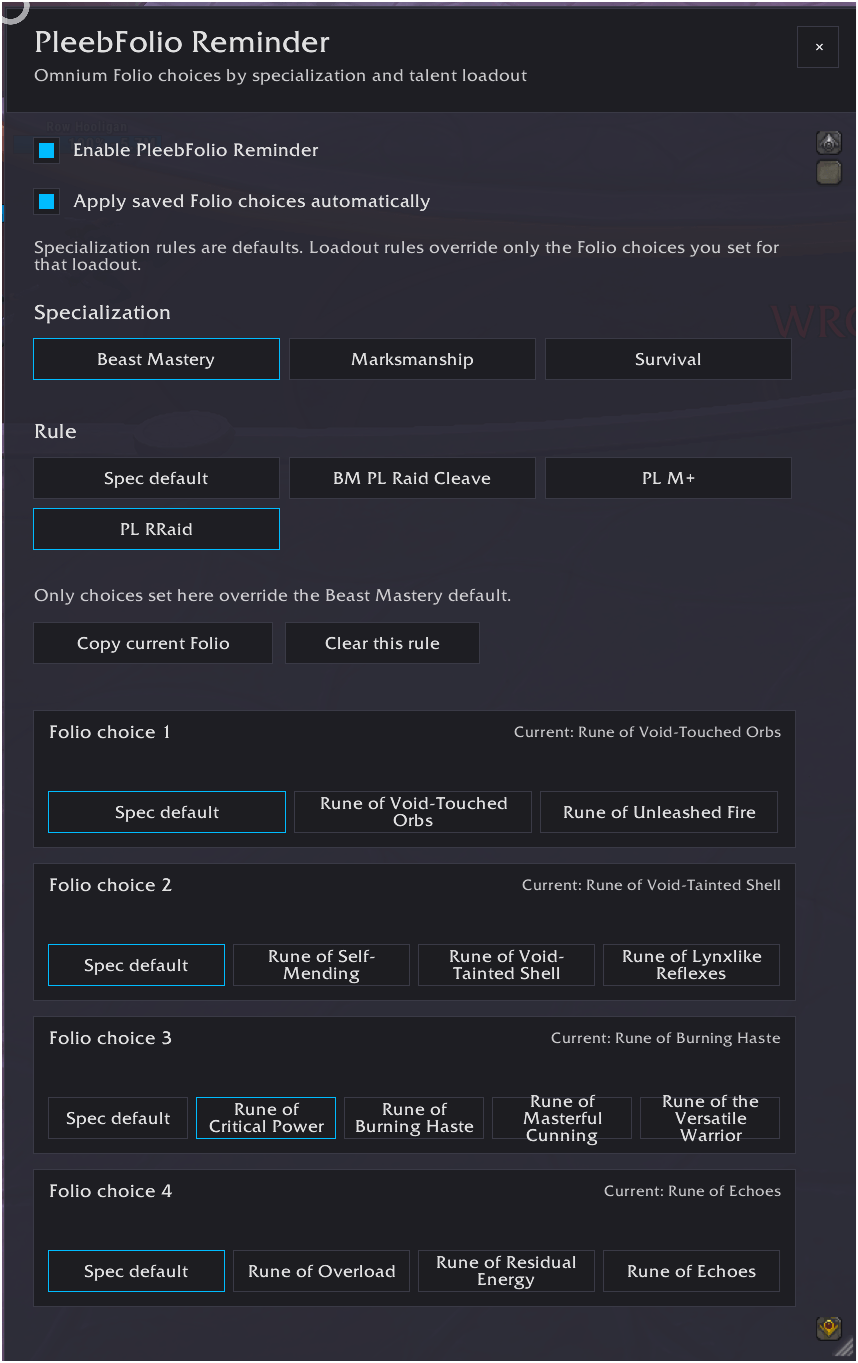
Task: Click the scrollbar thumb below the up arrow
Action: [x=828, y=173]
